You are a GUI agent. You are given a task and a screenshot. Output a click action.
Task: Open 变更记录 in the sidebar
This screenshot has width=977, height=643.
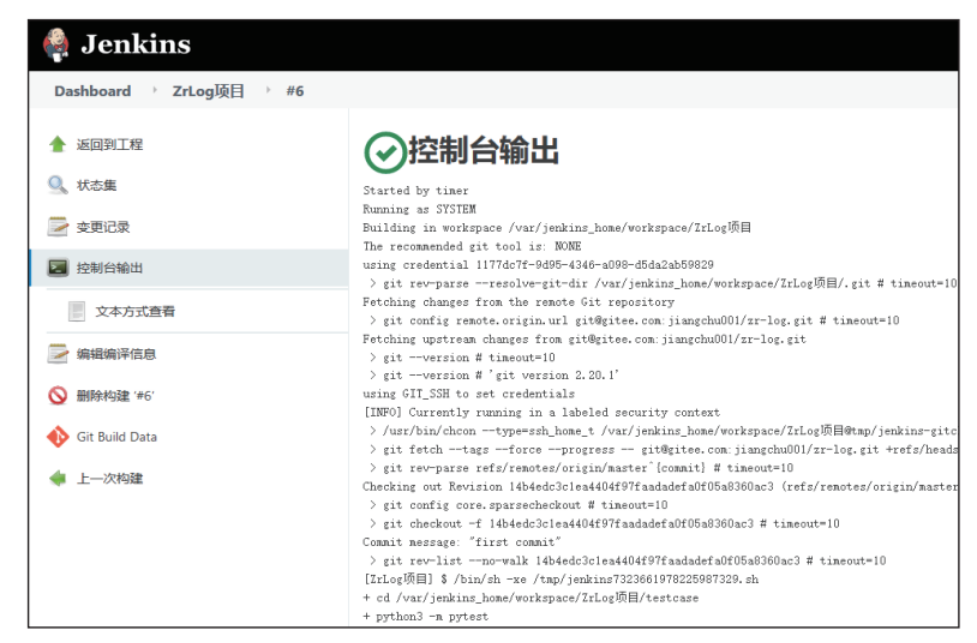point(103,227)
